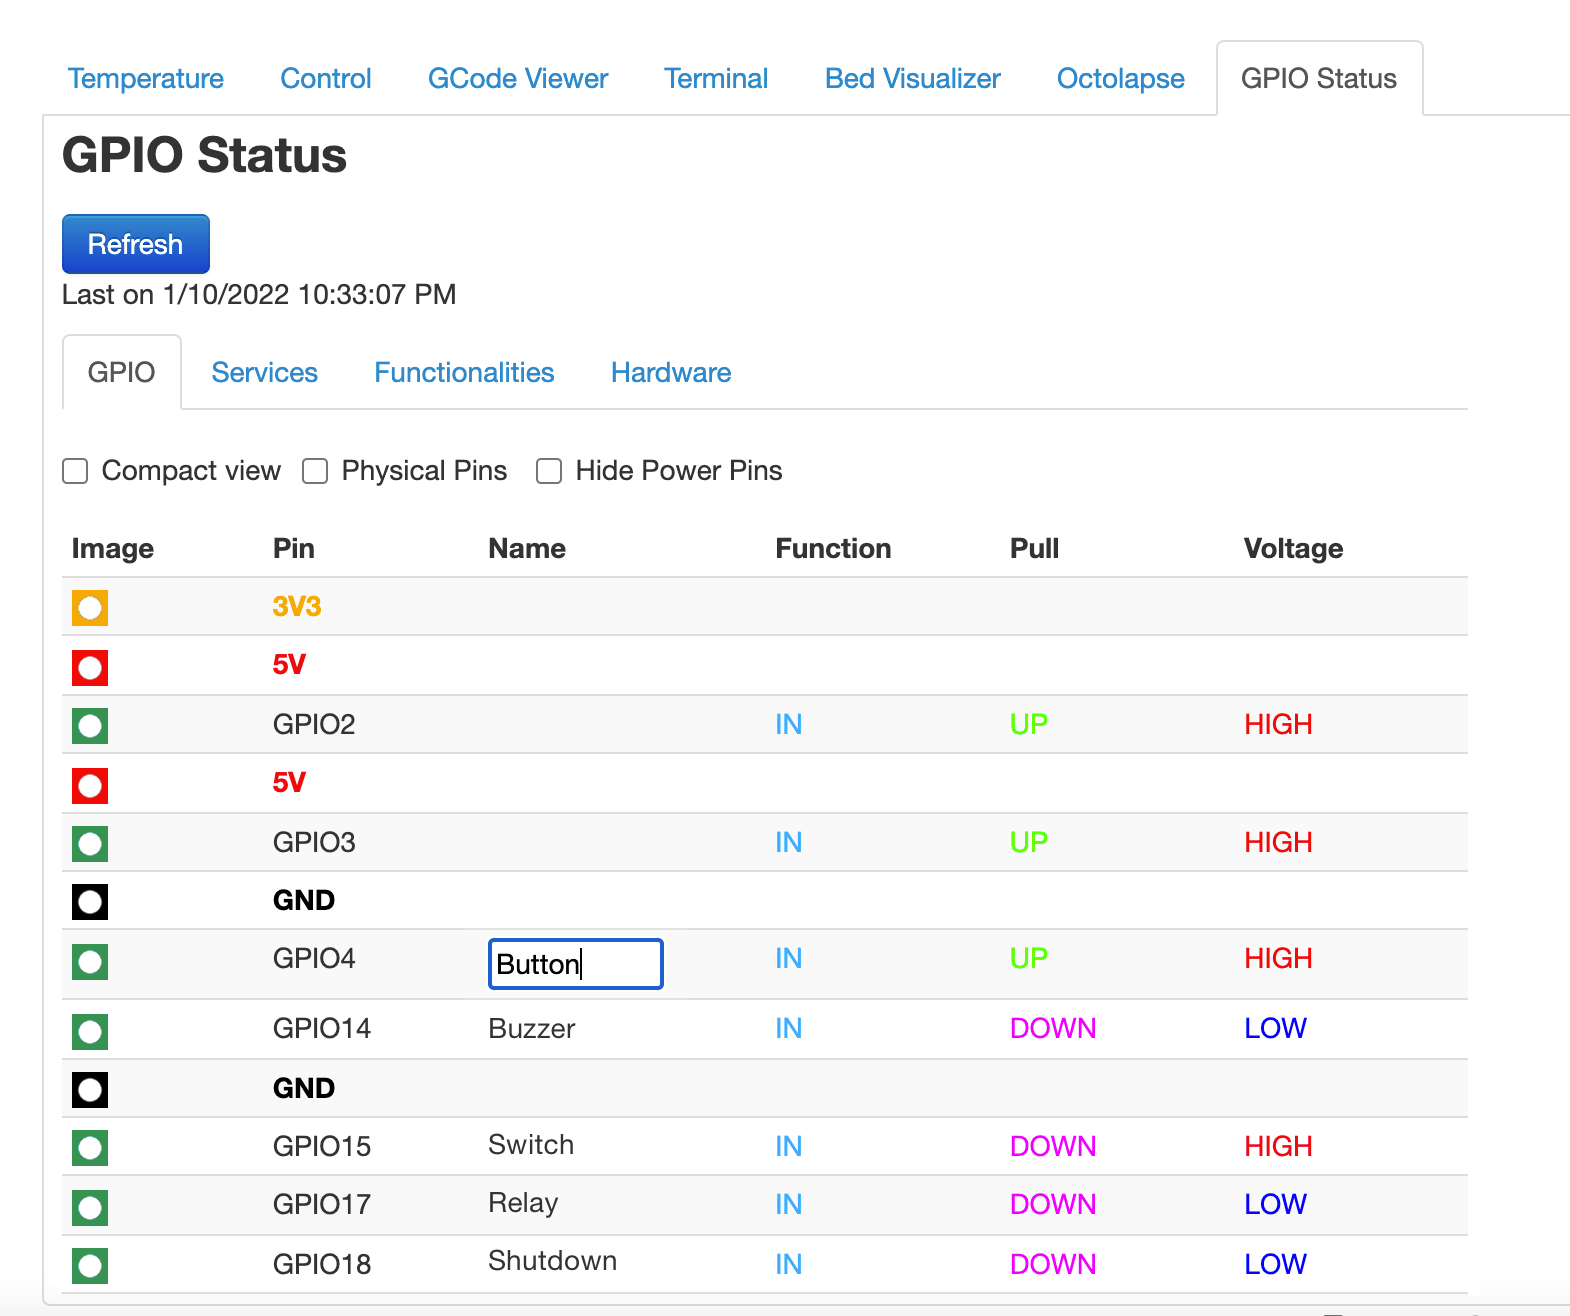Open the Services sub-tab
This screenshot has height=1316, width=1570.
pyautogui.click(x=265, y=372)
